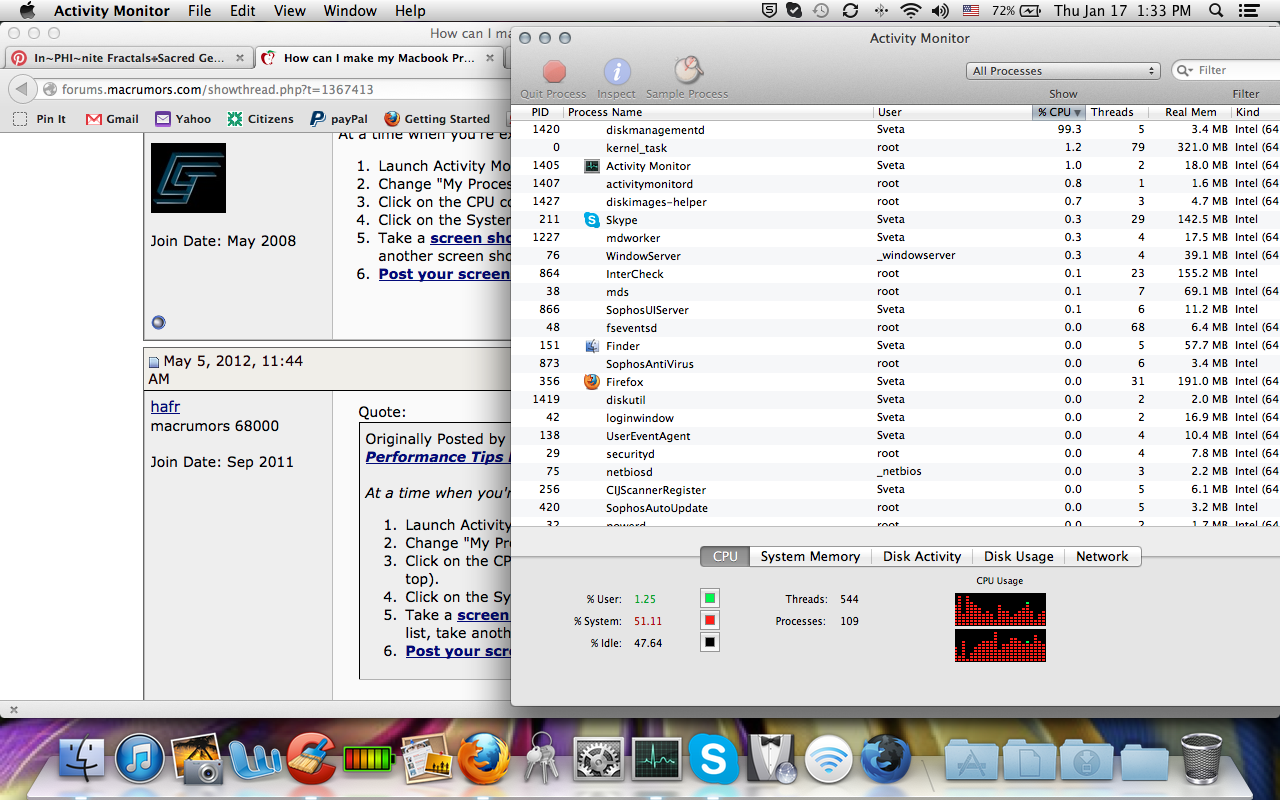Open Skype from the Dock
Viewport: 1280px width, 800px height.
(714, 760)
